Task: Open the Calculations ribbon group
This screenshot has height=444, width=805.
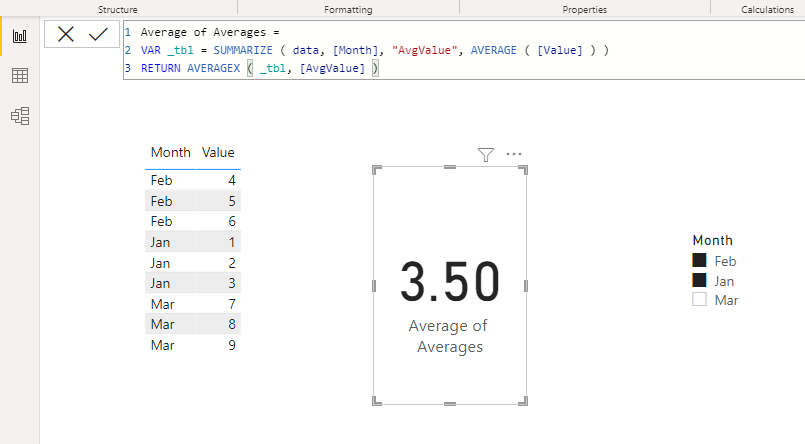Action: [x=767, y=9]
